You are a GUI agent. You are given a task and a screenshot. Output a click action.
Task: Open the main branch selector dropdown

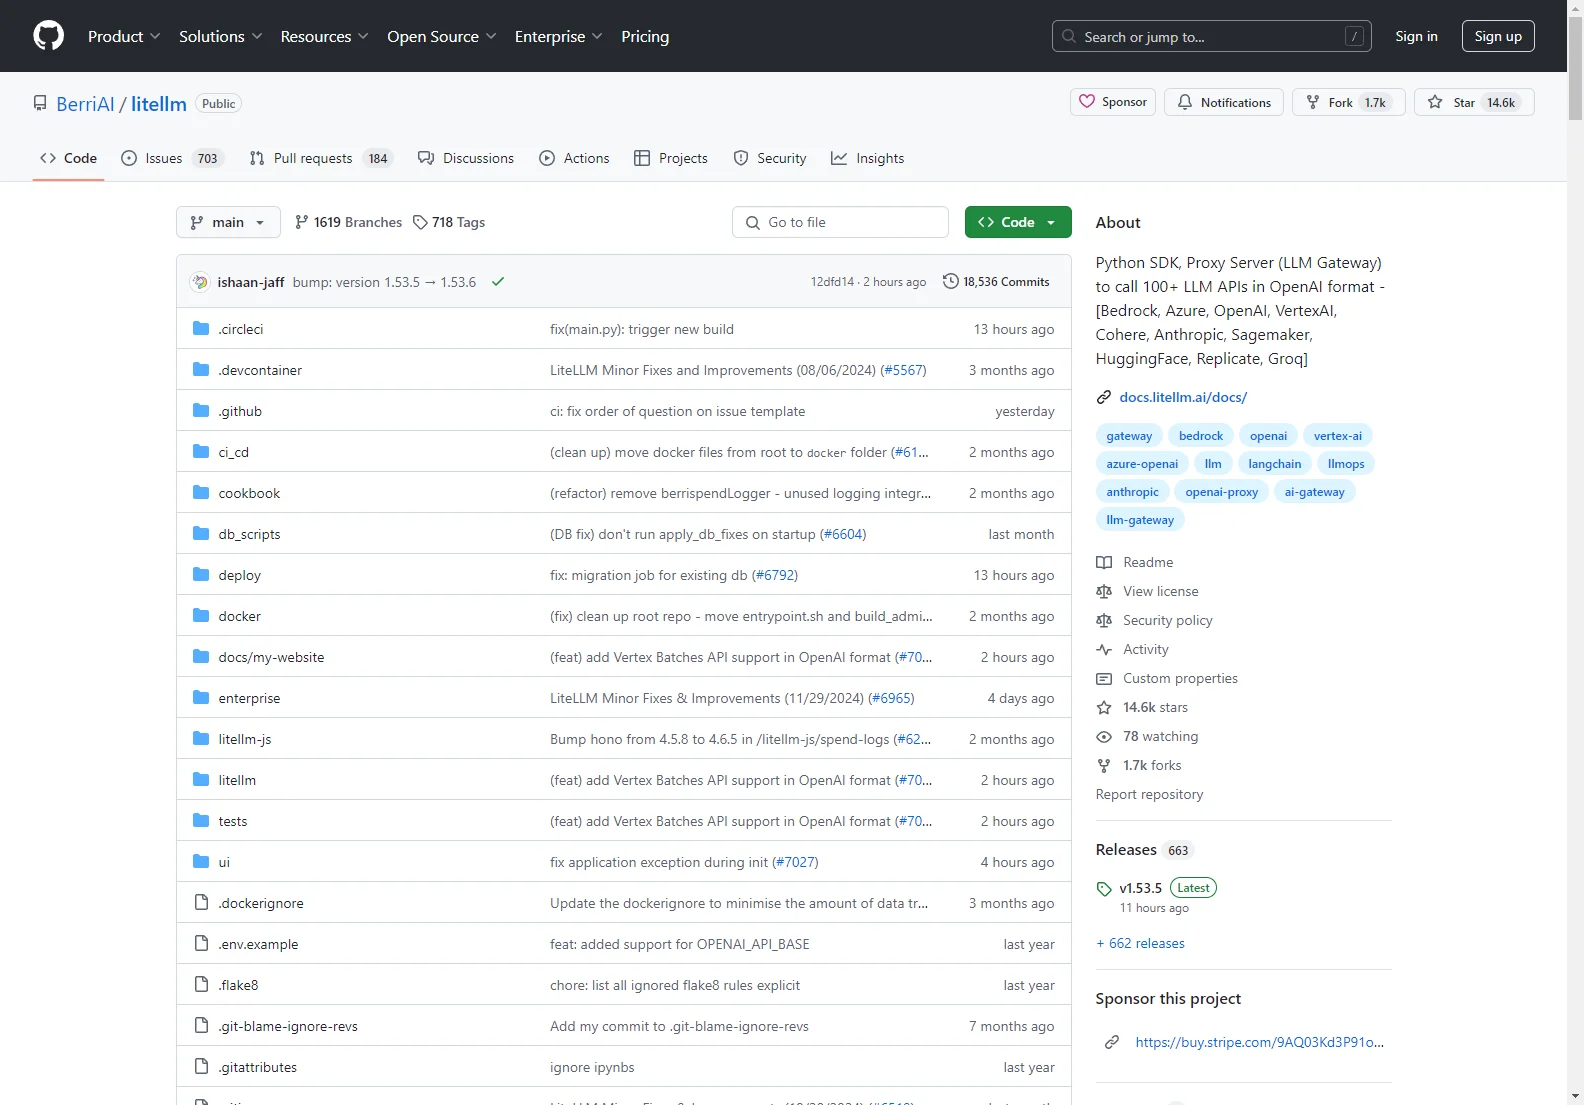click(x=228, y=222)
